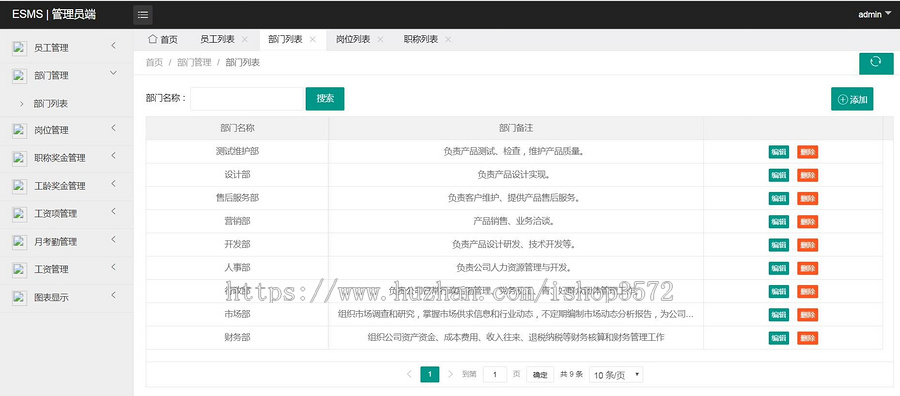Collapse the 部门管理 menu chevron
Viewport: 900px width, 396px height.
(x=114, y=73)
